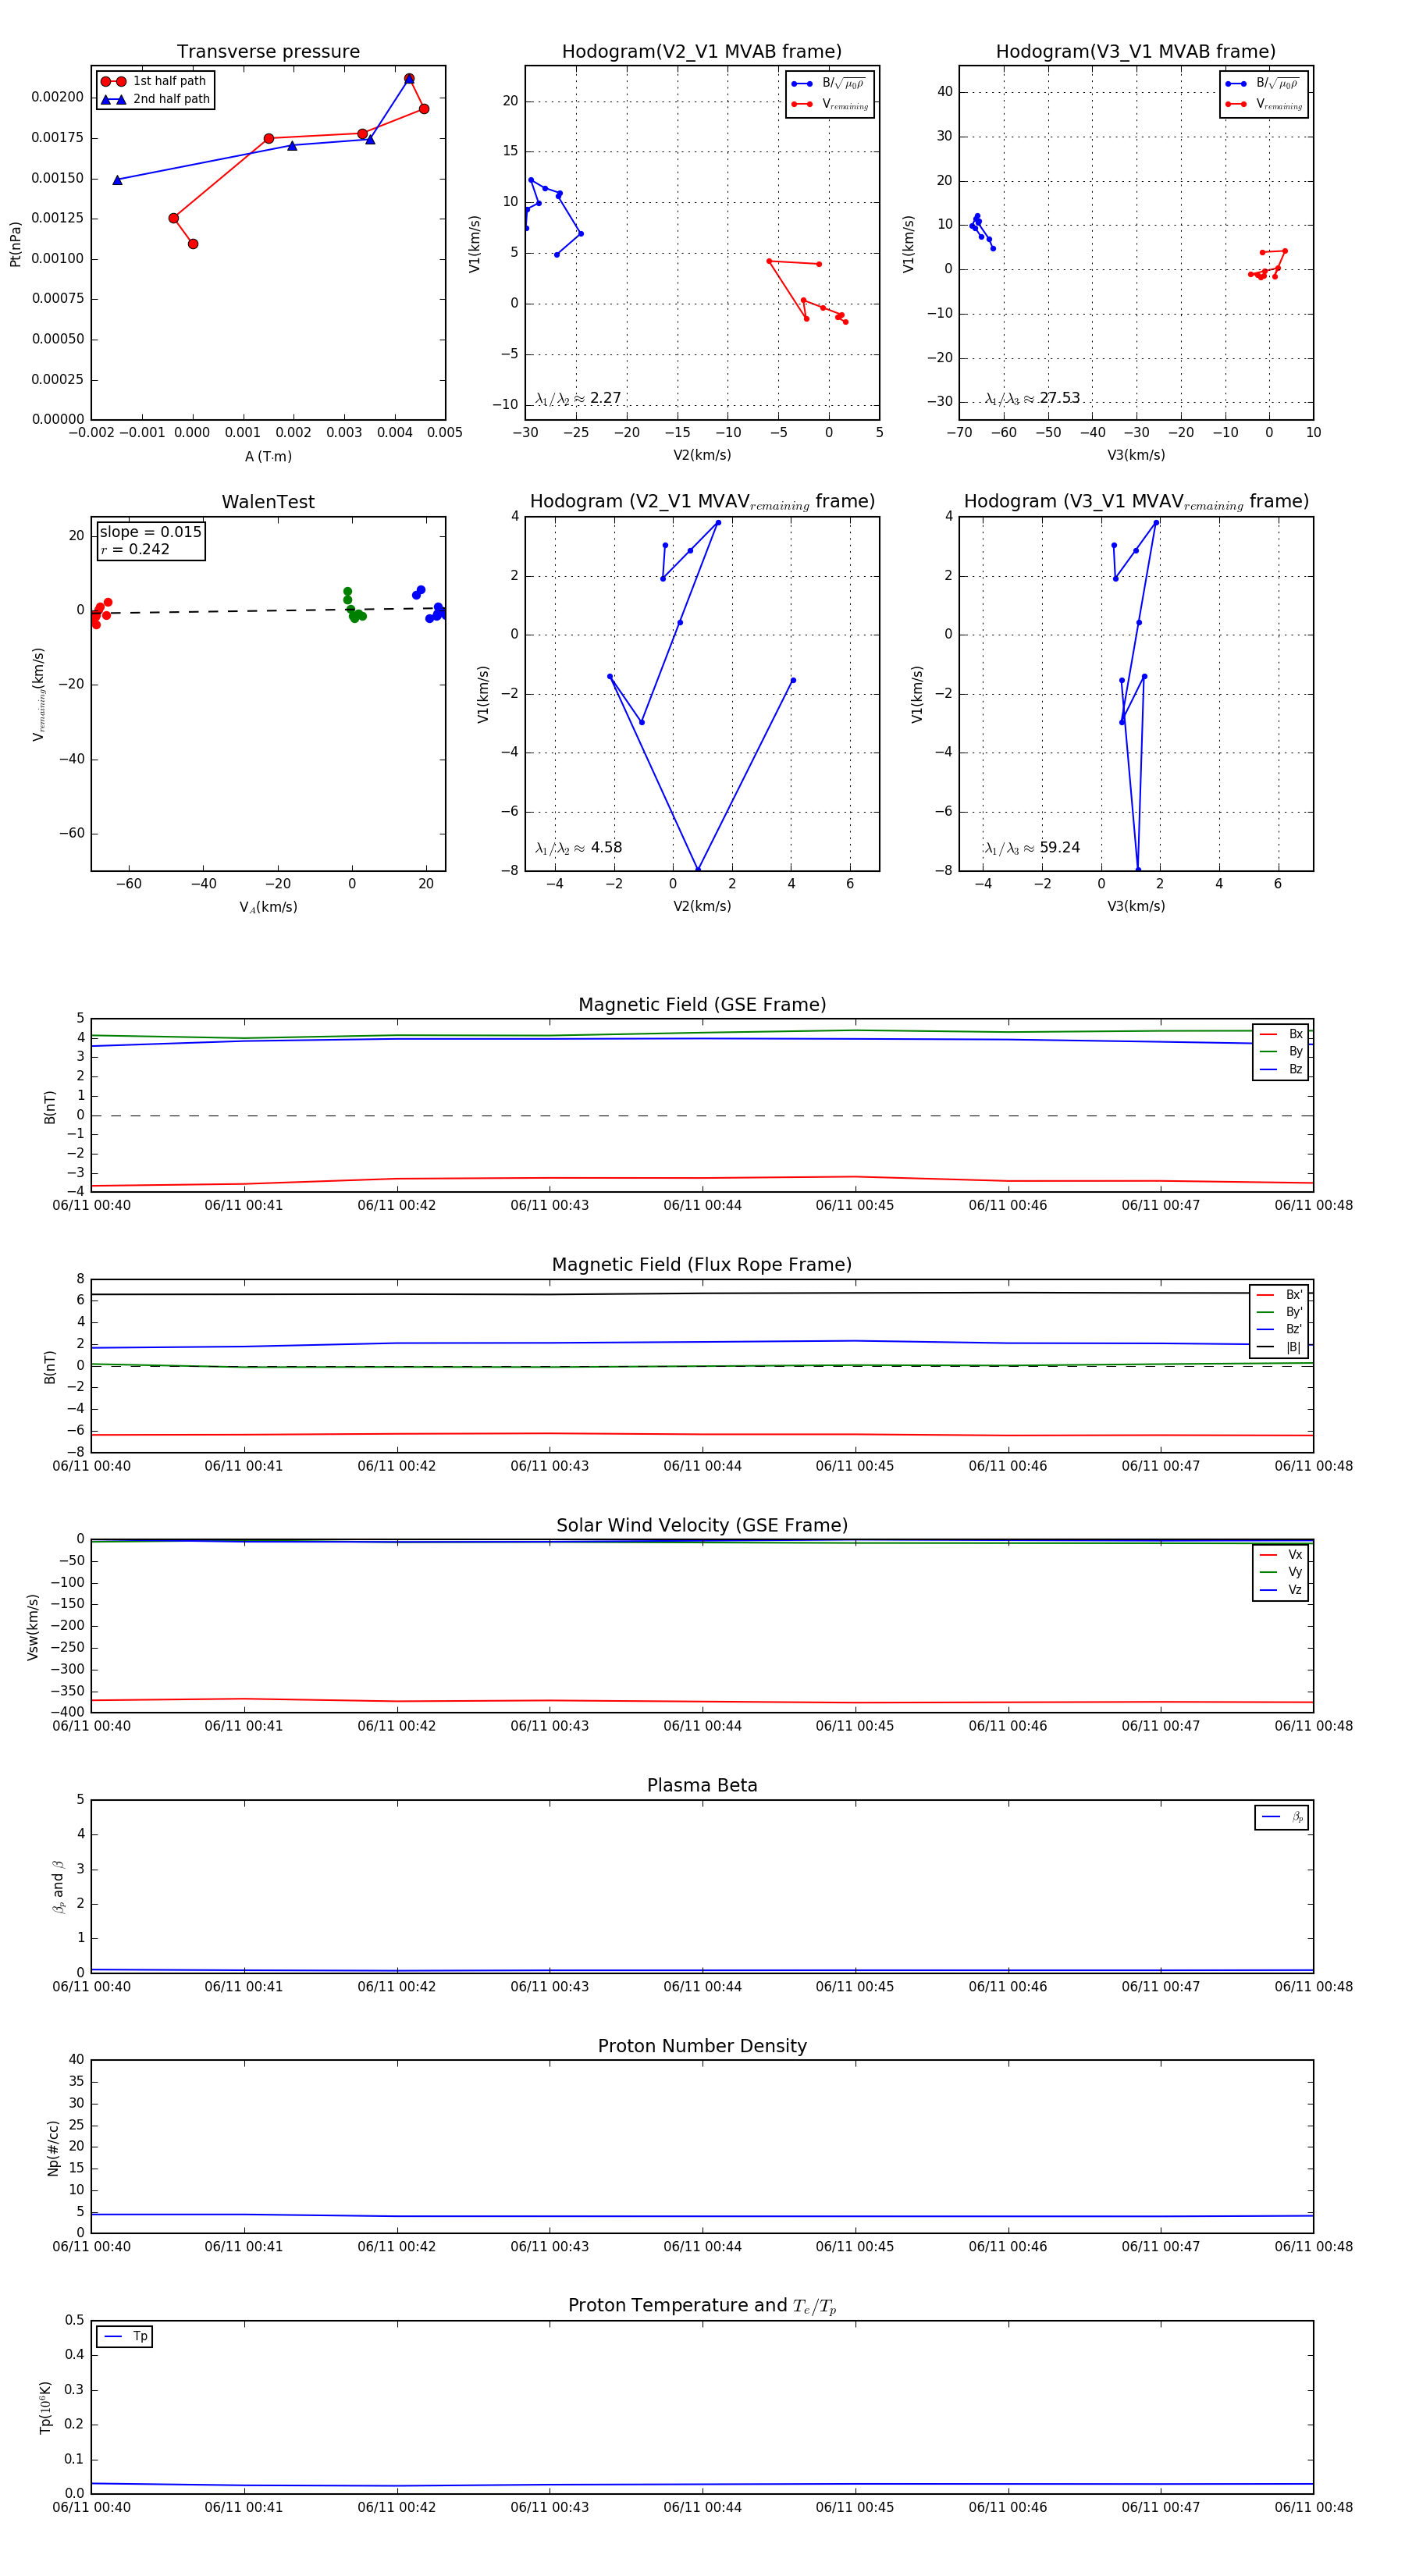Click eigenvalue ratio text '27.53'
The height and width of the screenshot is (2576, 1405).
point(1059,398)
